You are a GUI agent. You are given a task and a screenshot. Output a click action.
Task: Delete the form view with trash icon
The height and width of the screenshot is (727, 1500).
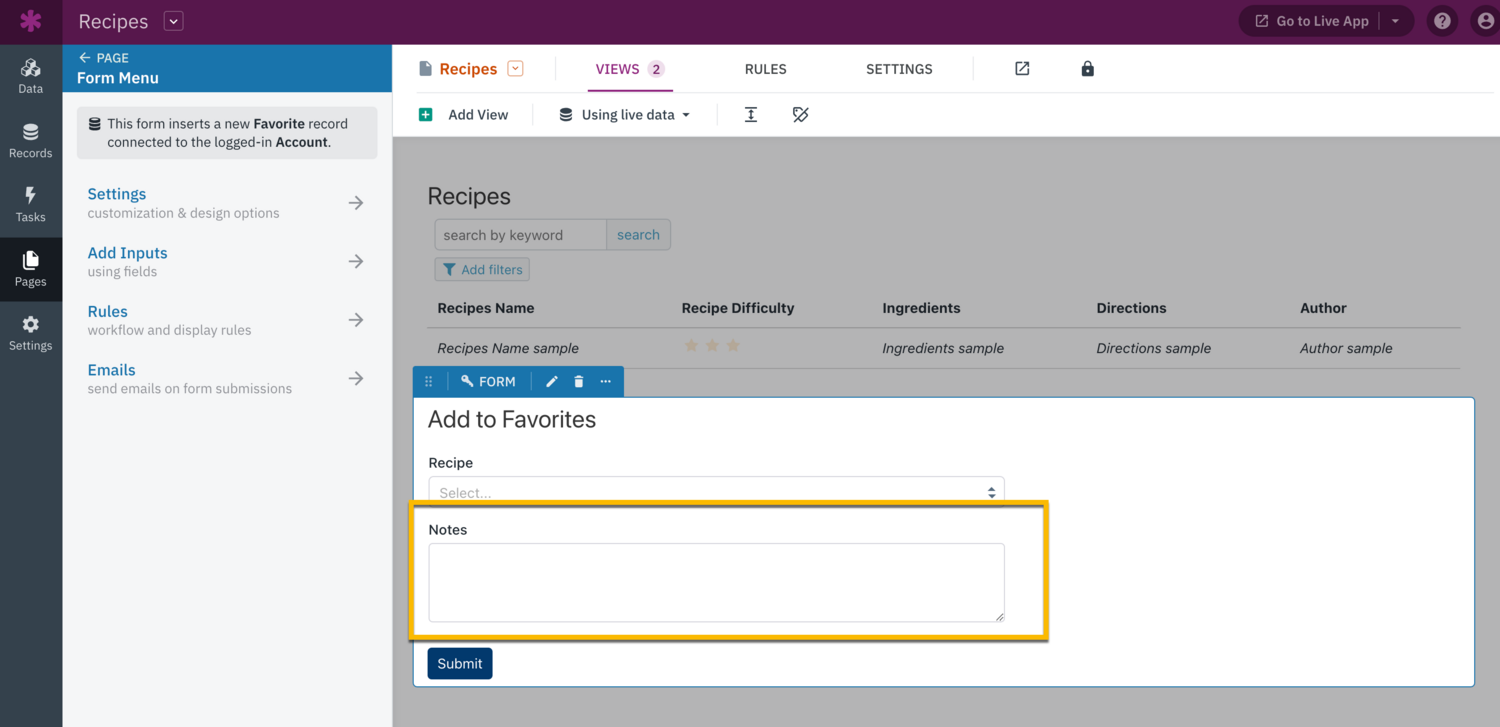[x=579, y=382]
